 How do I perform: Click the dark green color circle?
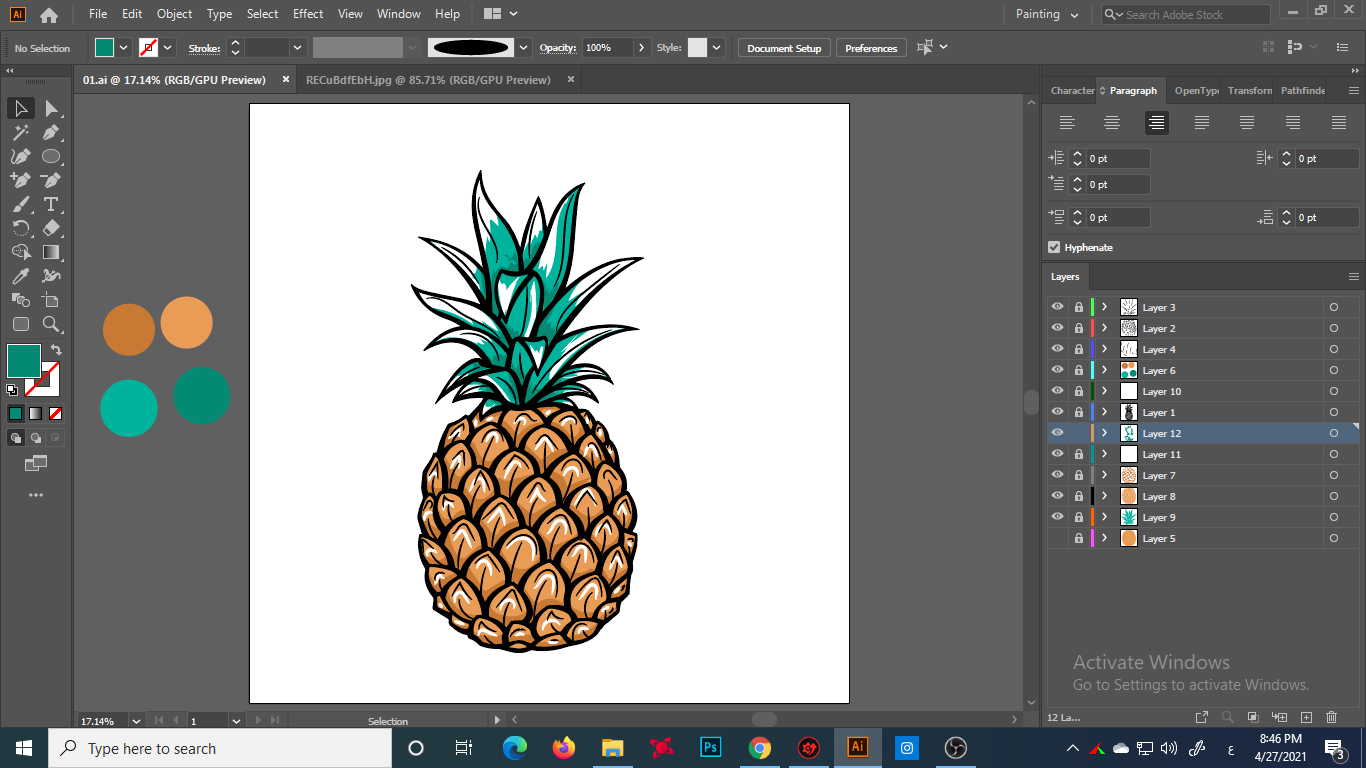202,395
